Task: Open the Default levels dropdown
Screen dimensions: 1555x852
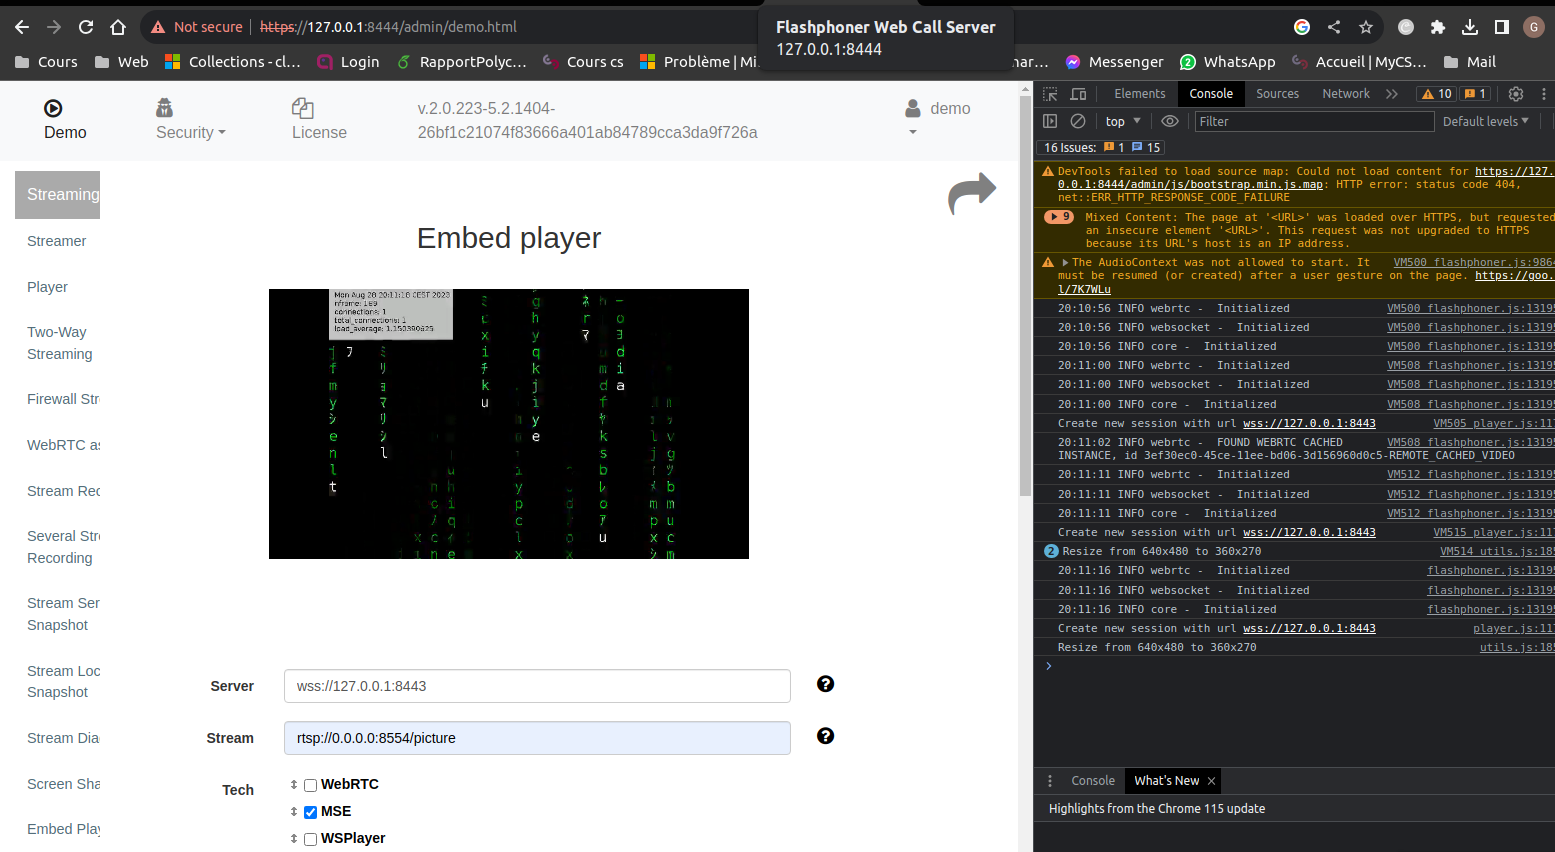Action: [x=1485, y=121]
